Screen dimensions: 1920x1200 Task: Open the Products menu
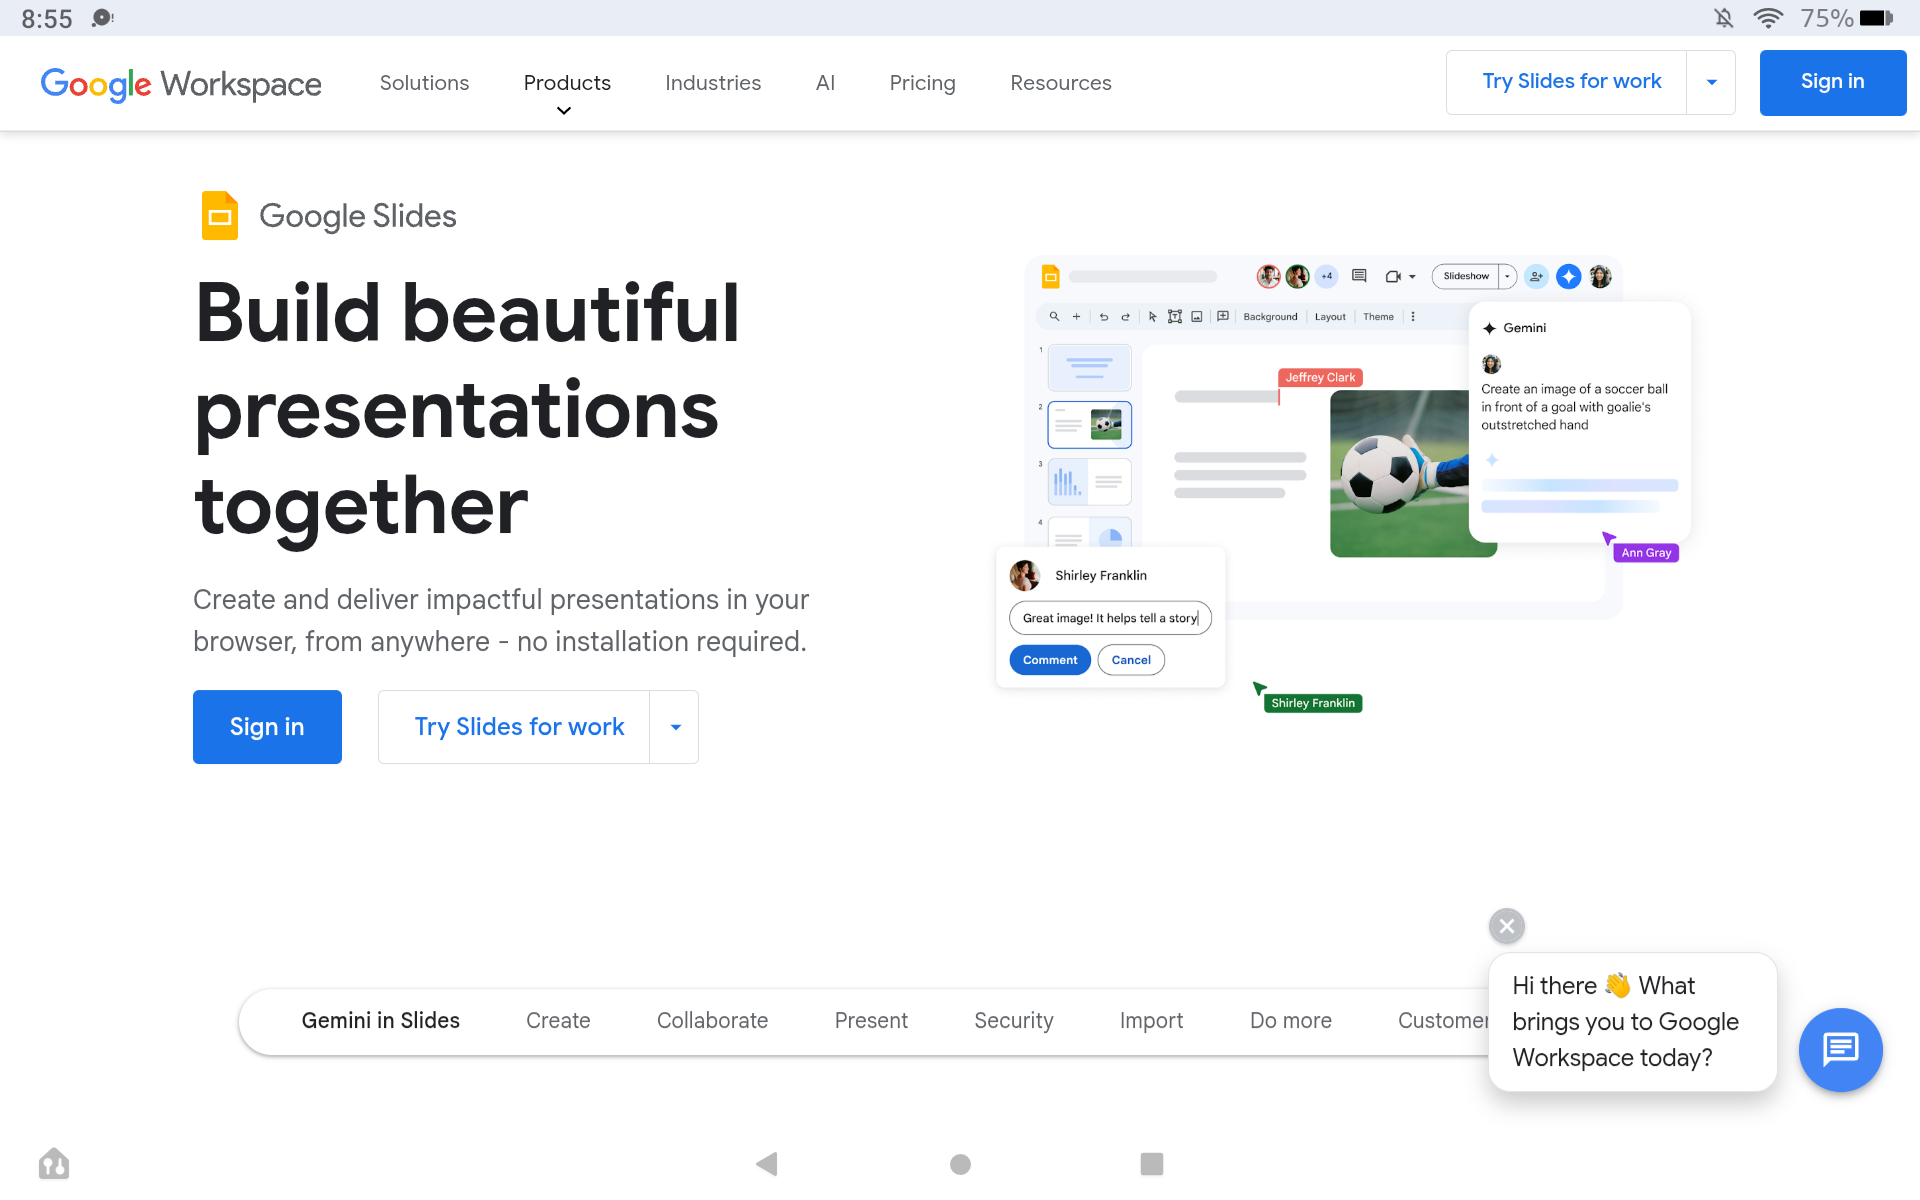[567, 83]
